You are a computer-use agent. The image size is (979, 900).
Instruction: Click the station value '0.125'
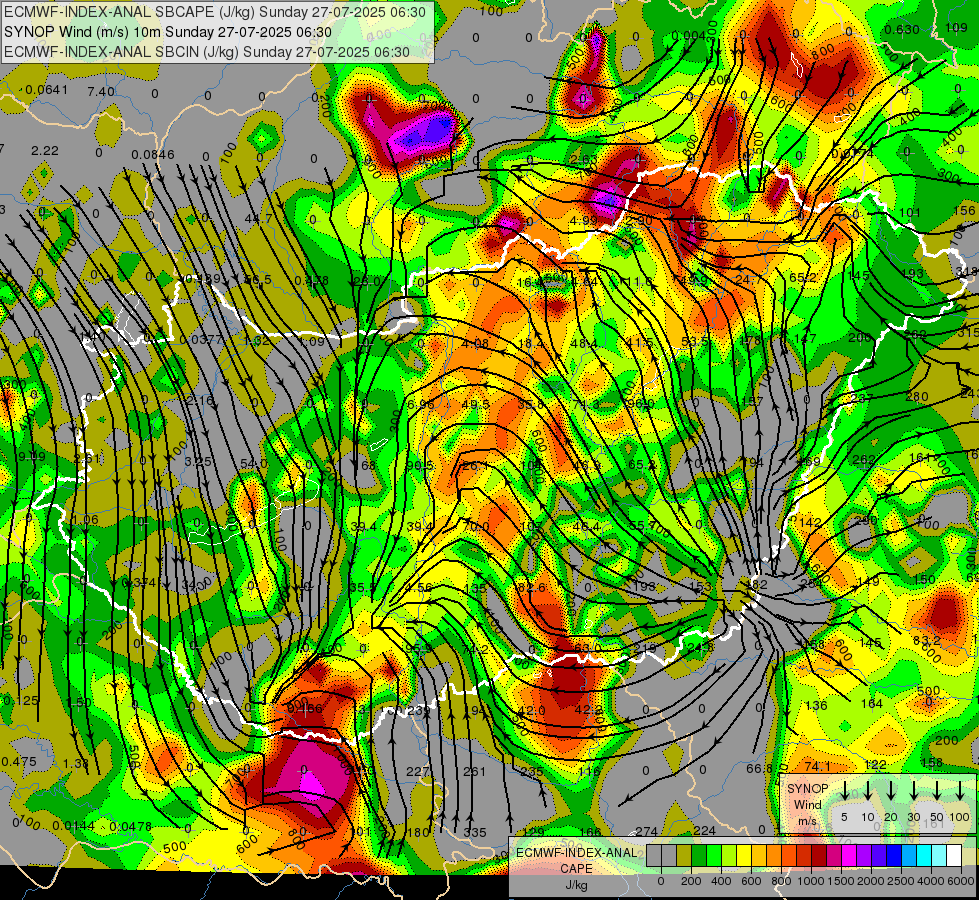coord(21,701)
